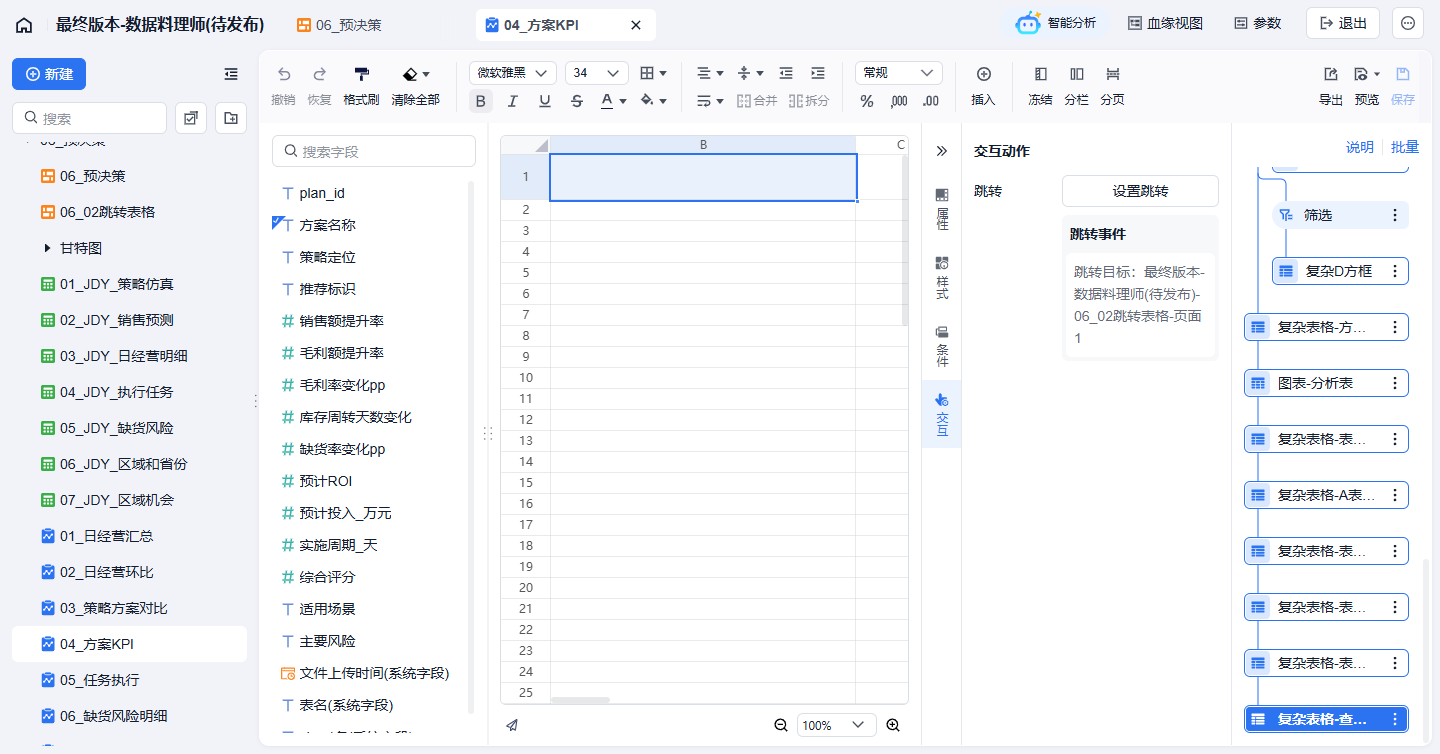Click the 搜索字段 field search box

pyautogui.click(x=374, y=151)
